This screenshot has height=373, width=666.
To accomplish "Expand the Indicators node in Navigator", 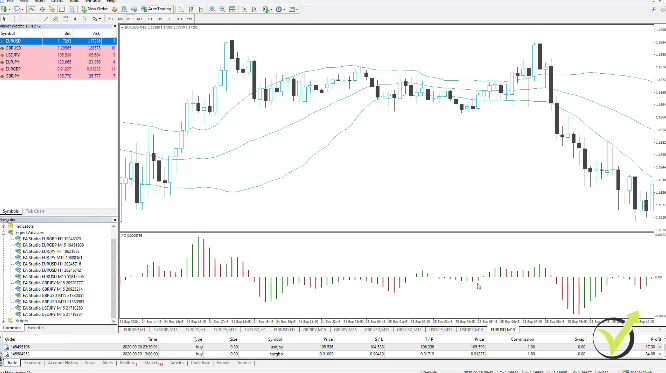I will [4, 226].
